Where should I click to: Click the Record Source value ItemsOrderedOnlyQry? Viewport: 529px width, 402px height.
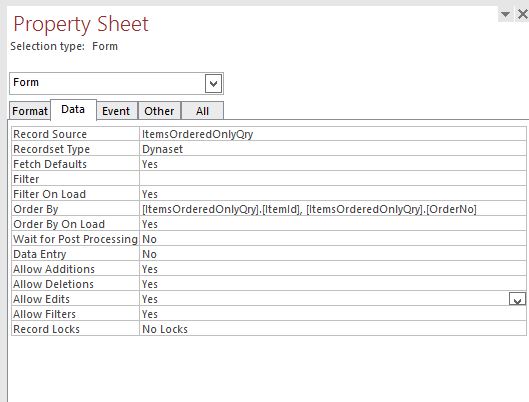point(333,134)
